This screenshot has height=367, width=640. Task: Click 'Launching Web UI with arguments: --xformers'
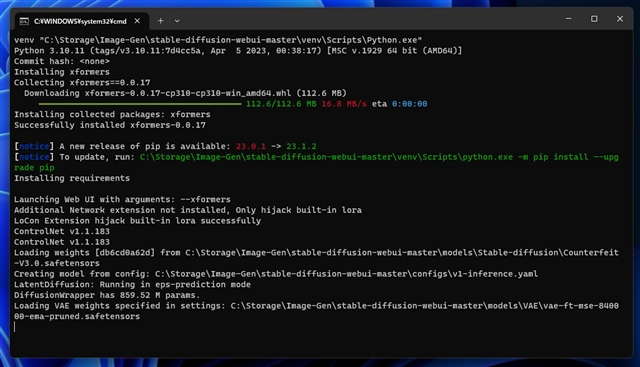tap(122, 199)
